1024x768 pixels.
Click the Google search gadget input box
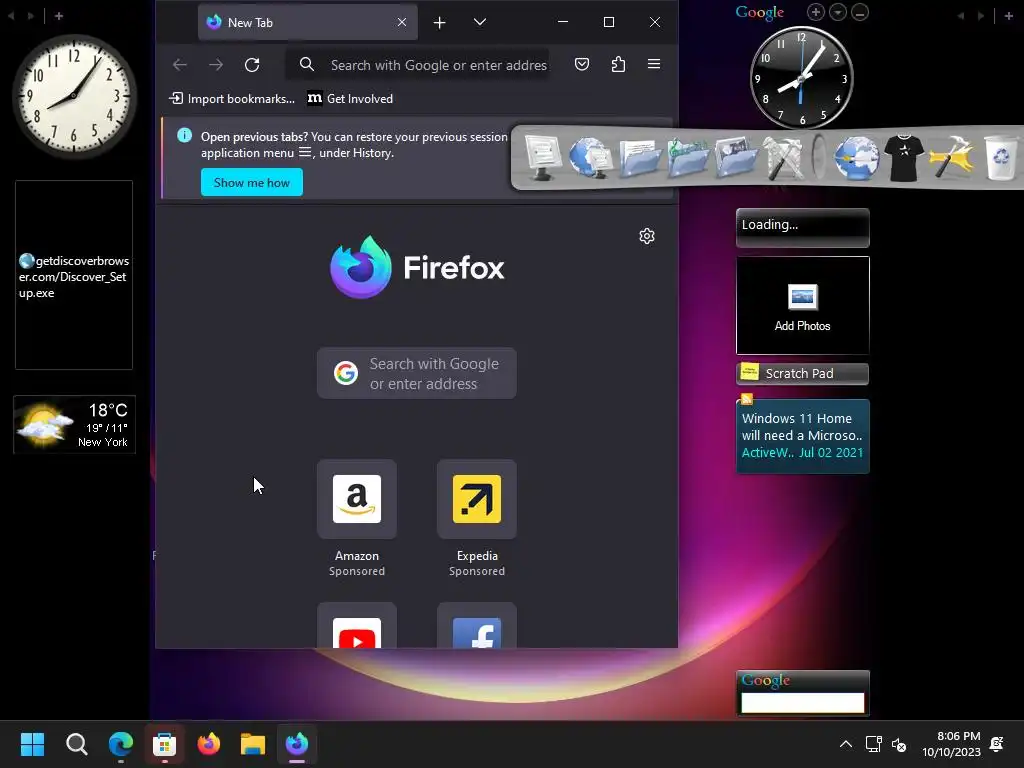(x=803, y=703)
